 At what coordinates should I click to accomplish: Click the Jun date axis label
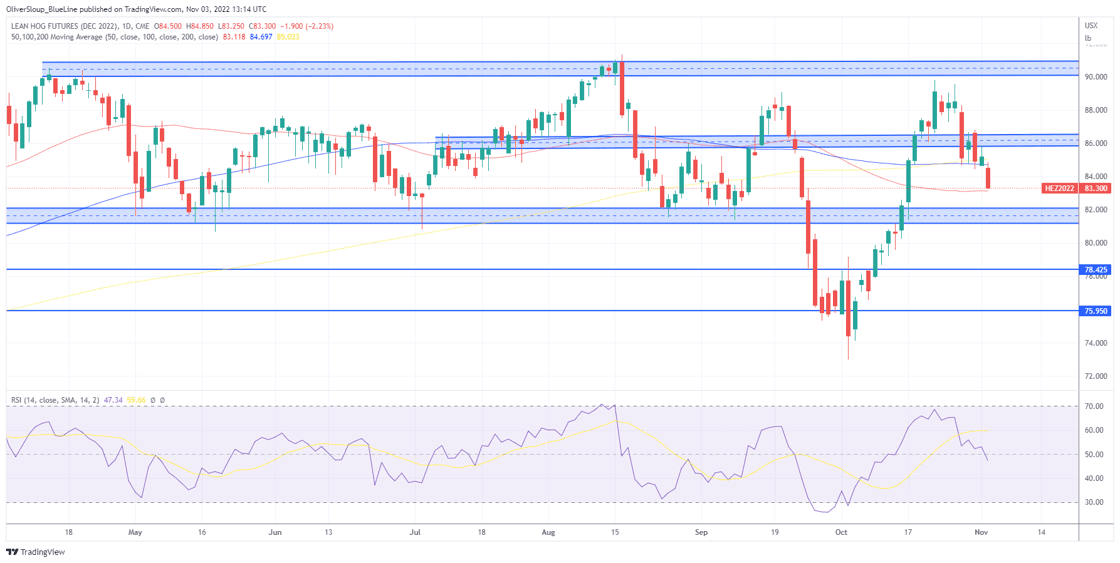point(276,532)
